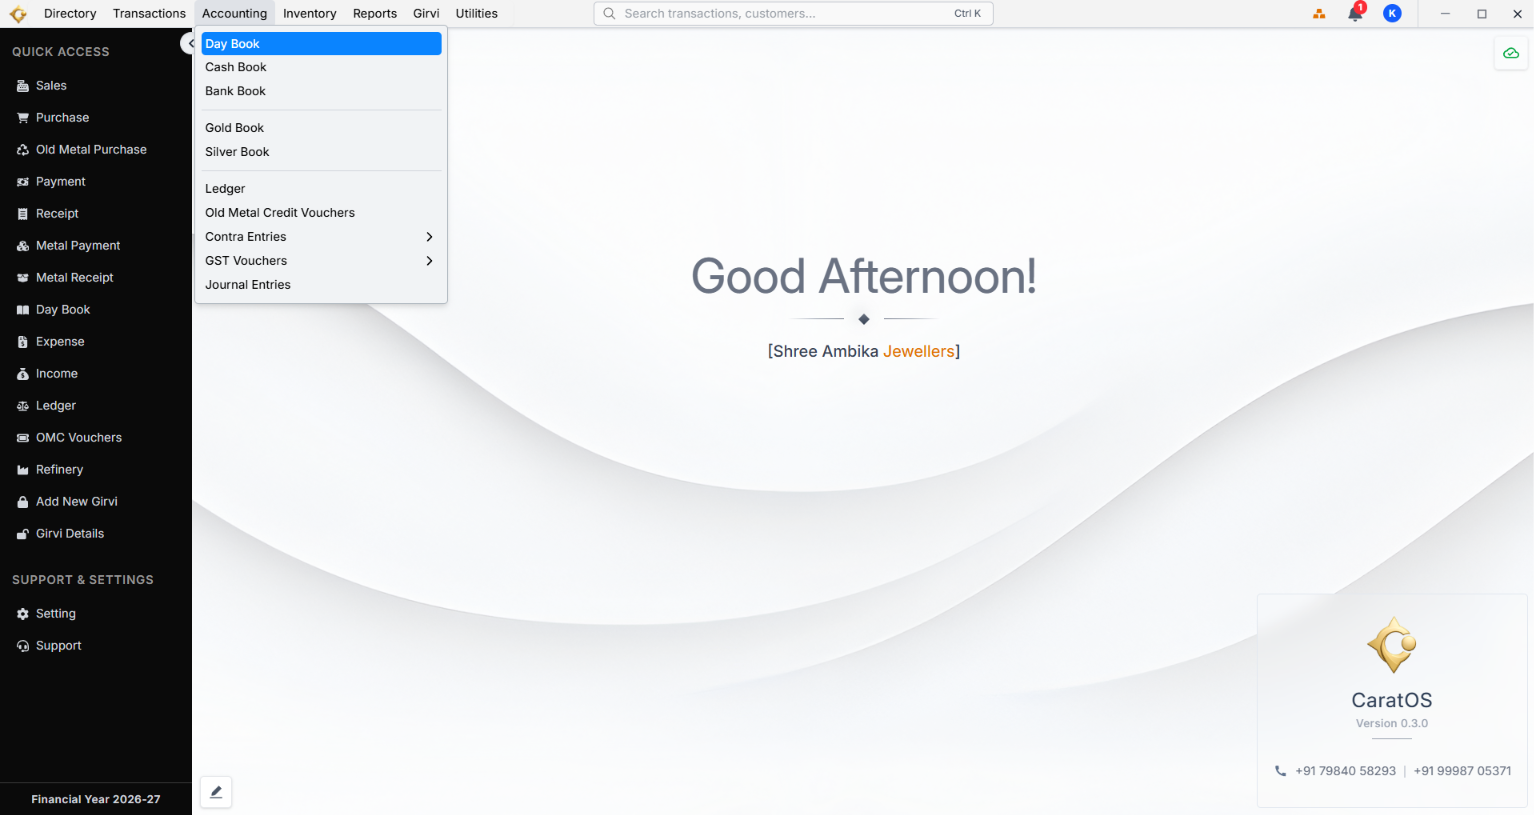Click phone number +91 79840 58293
The width and height of the screenshot is (1534, 815).
(1345, 771)
